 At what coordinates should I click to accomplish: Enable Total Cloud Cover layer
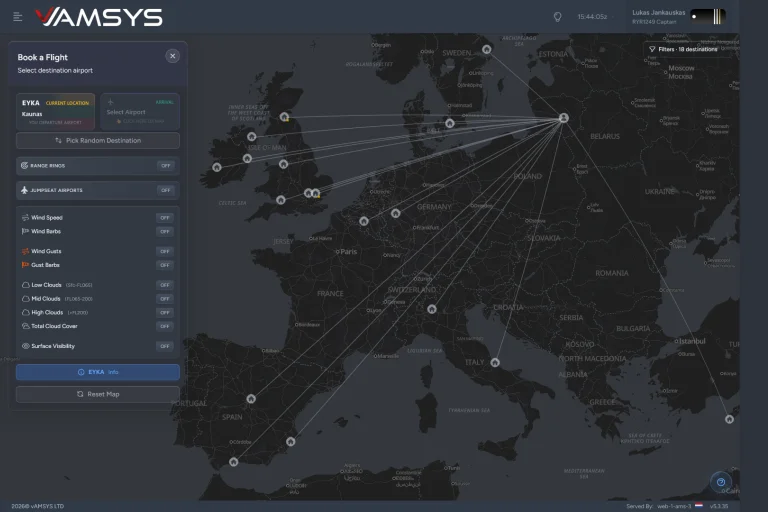click(x=165, y=326)
